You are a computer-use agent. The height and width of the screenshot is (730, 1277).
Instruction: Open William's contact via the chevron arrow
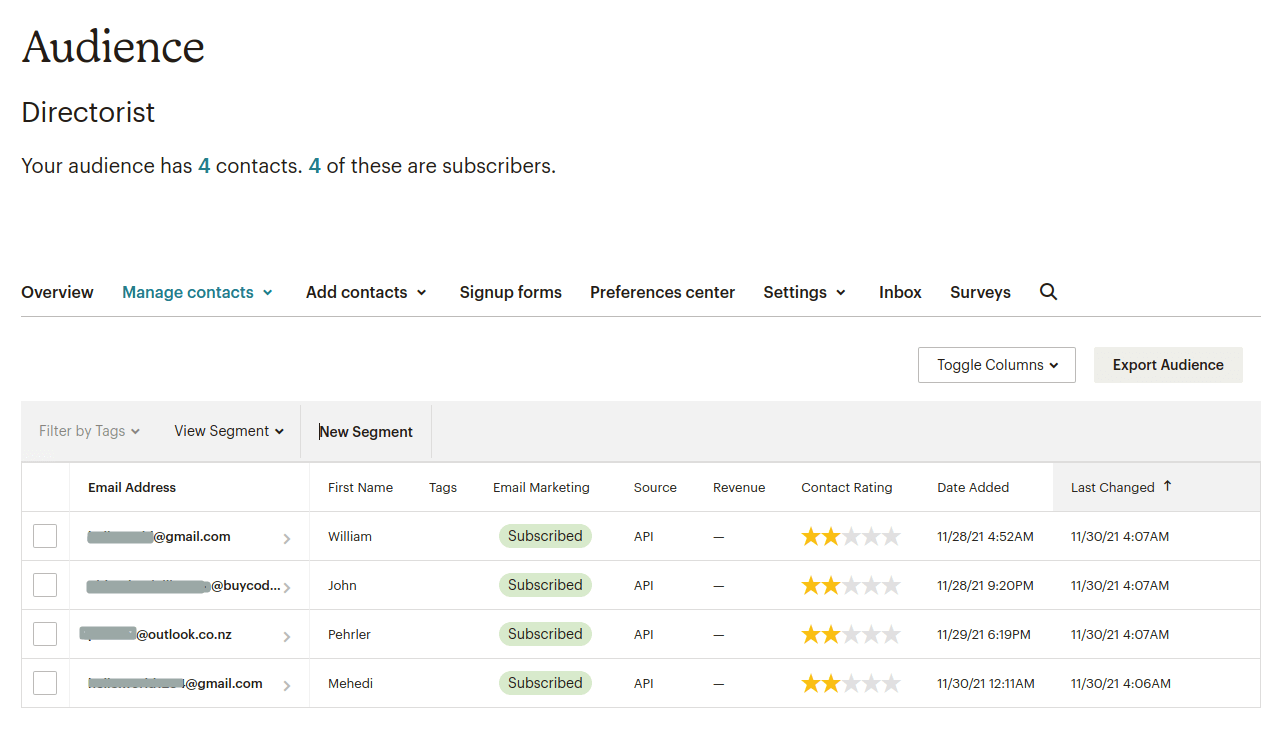click(287, 539)
